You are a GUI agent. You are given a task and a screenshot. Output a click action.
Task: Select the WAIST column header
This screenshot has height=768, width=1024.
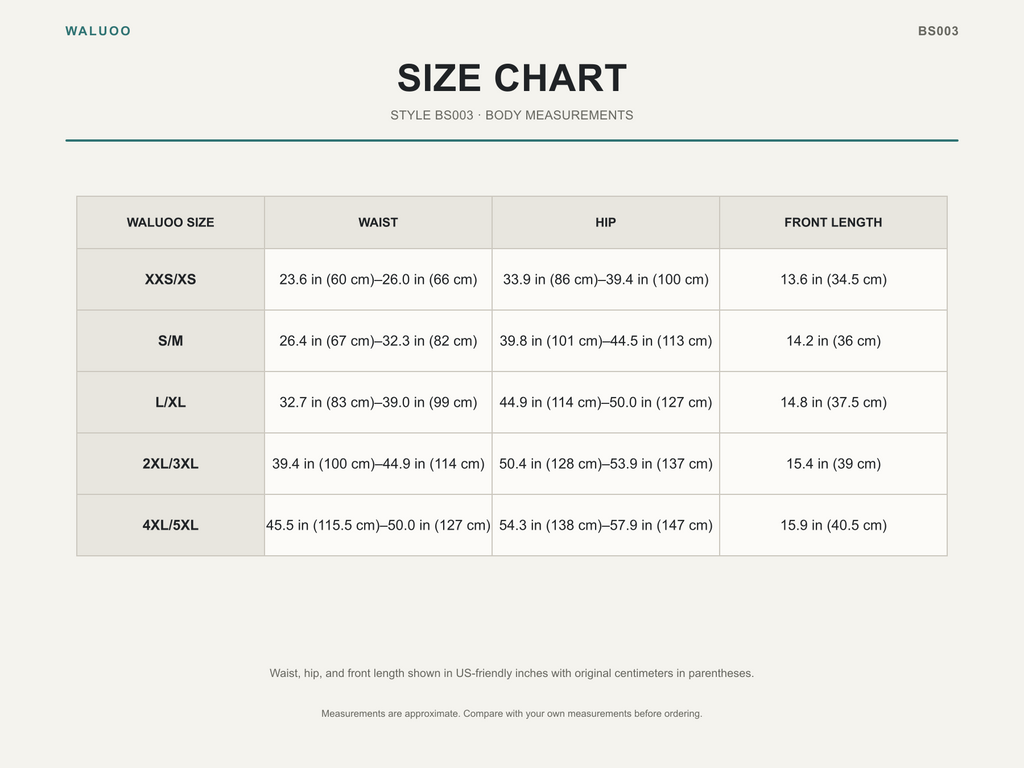tap(378, 222)
